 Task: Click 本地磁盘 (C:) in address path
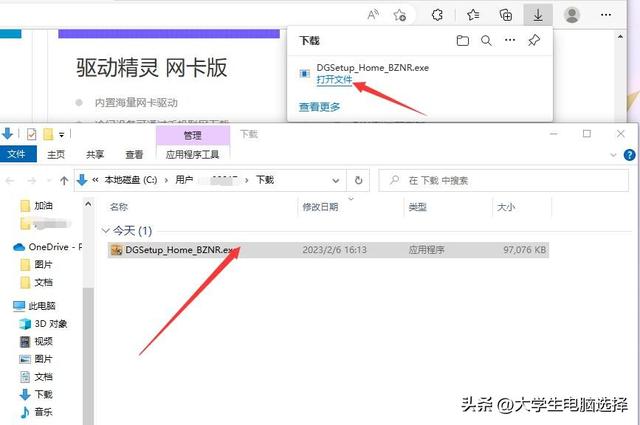131,180
